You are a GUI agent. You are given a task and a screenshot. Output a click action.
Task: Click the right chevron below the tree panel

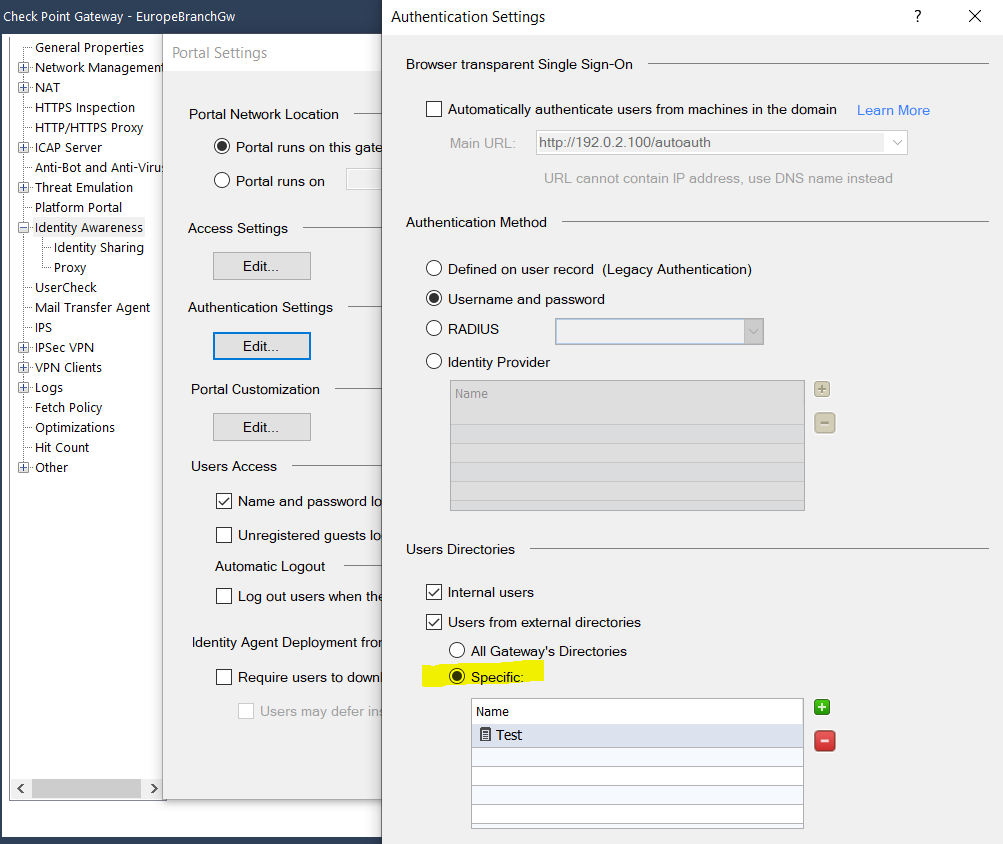pos(152,788)
